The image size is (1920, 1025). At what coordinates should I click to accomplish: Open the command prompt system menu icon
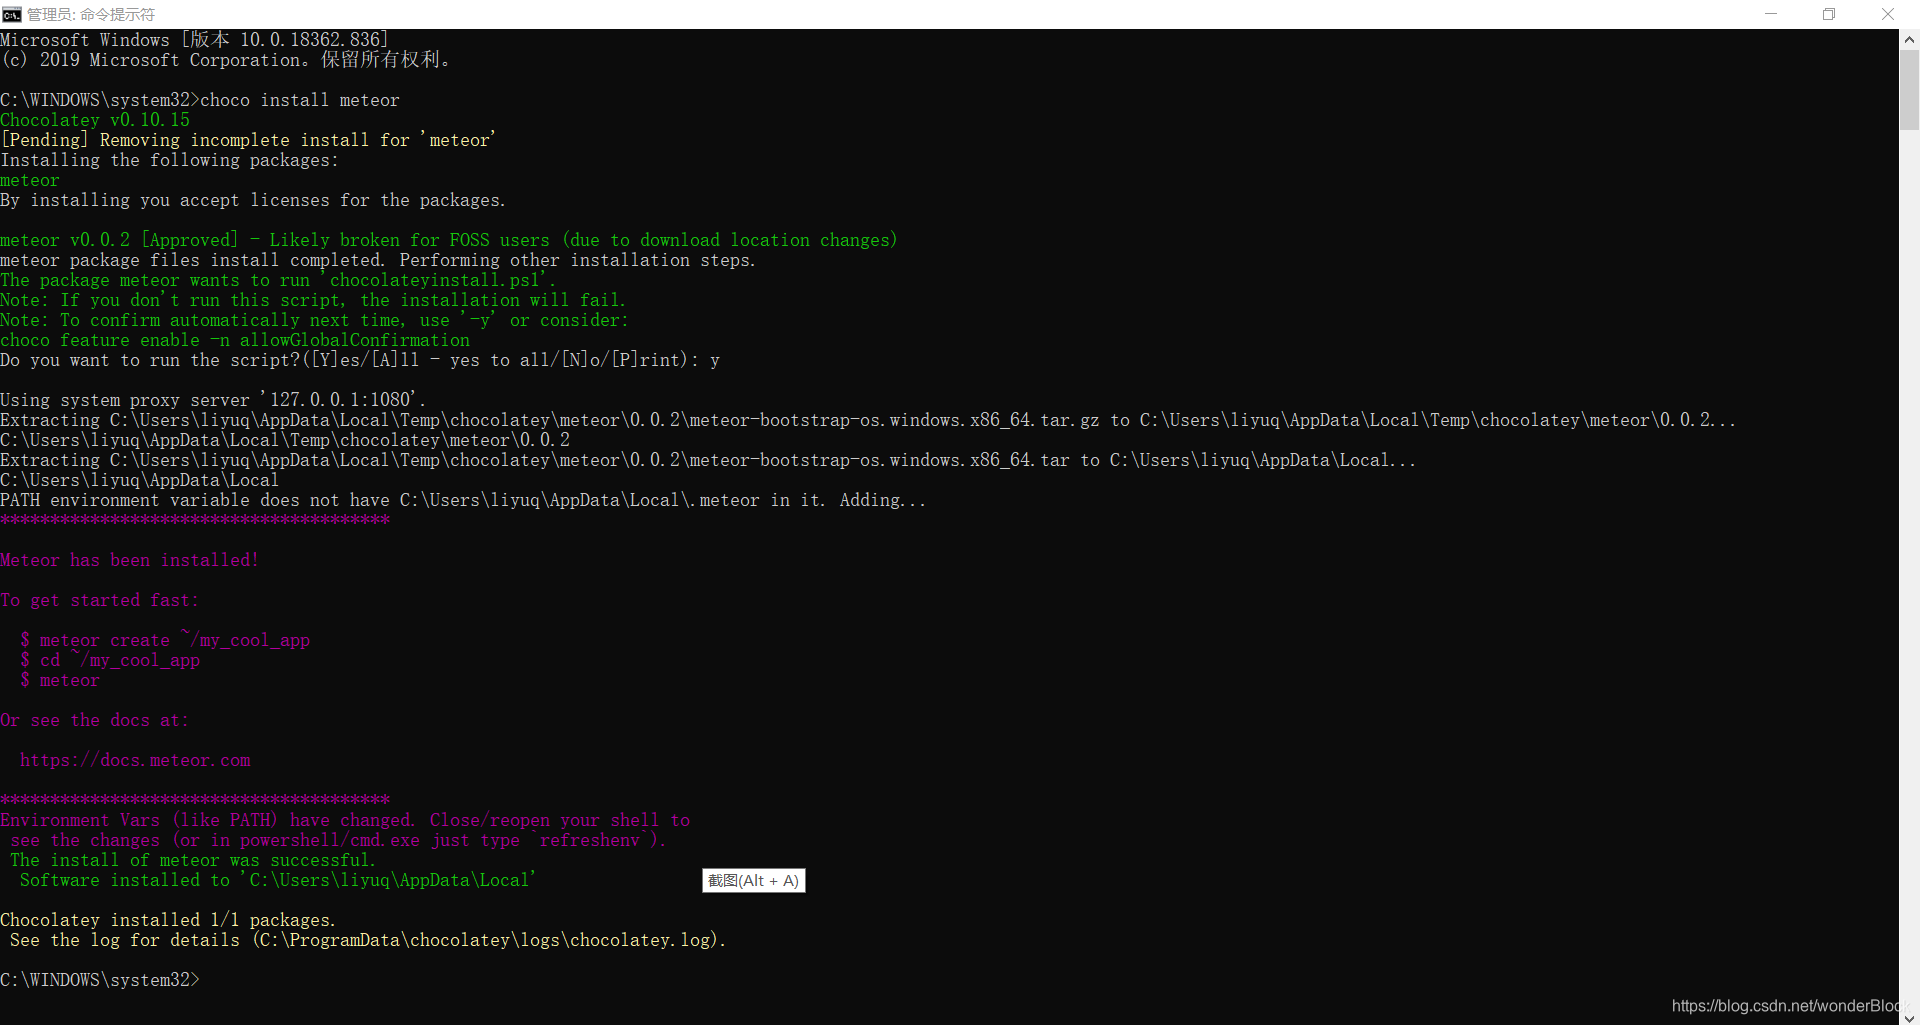11,14
